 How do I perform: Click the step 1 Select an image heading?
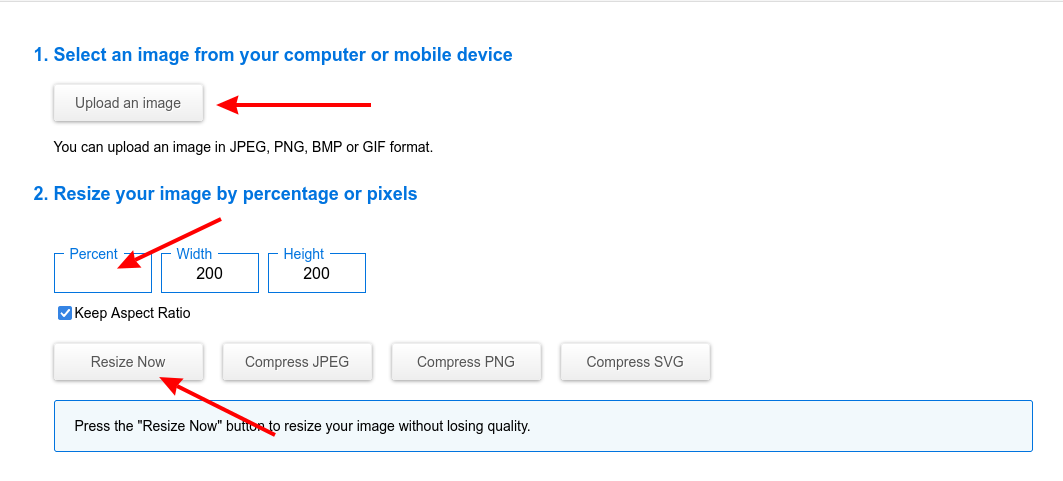273,55
